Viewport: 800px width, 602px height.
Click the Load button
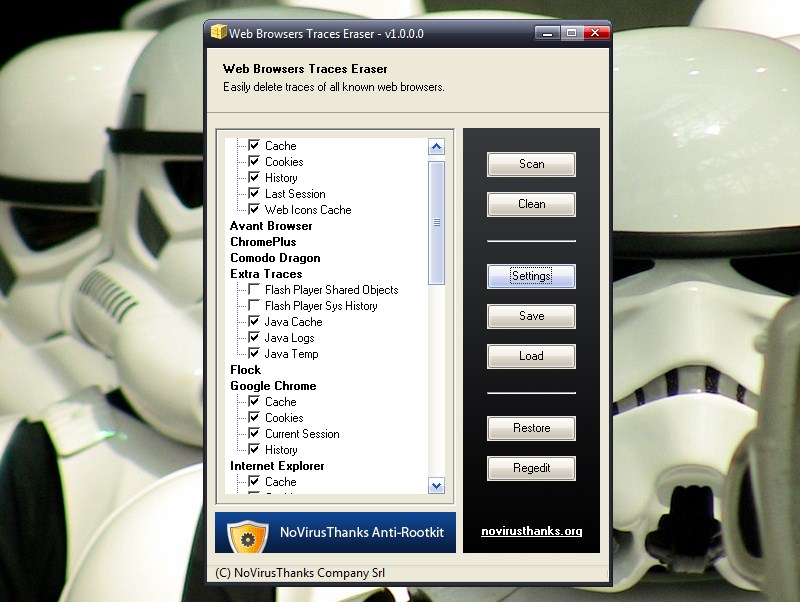(531, 356)
